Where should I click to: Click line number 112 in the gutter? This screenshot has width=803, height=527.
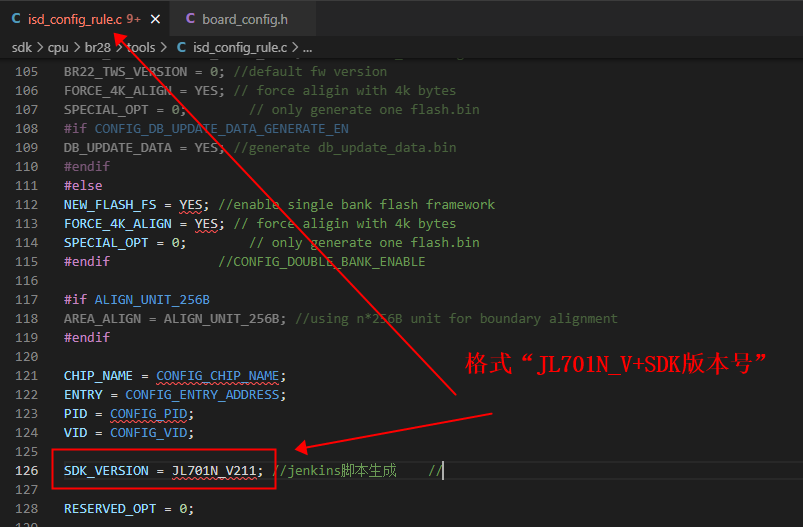[x=27, y=205]
